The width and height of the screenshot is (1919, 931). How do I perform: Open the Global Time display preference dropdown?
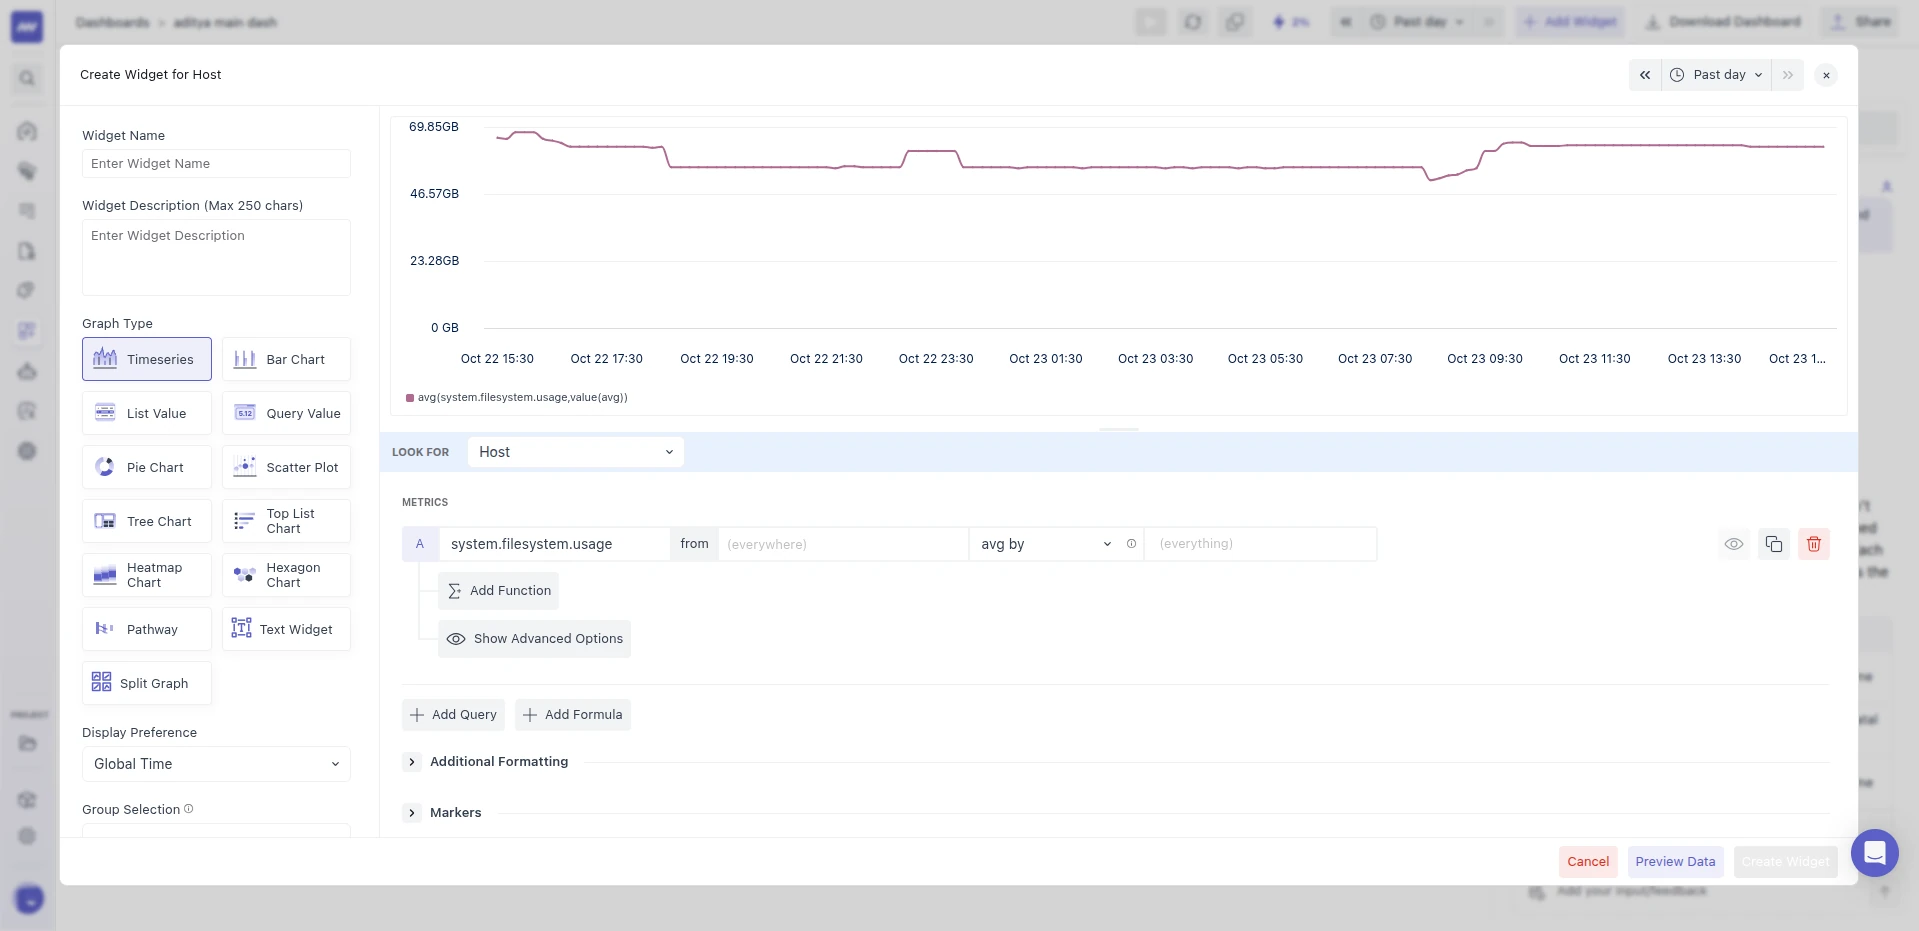tap(216, 764)
